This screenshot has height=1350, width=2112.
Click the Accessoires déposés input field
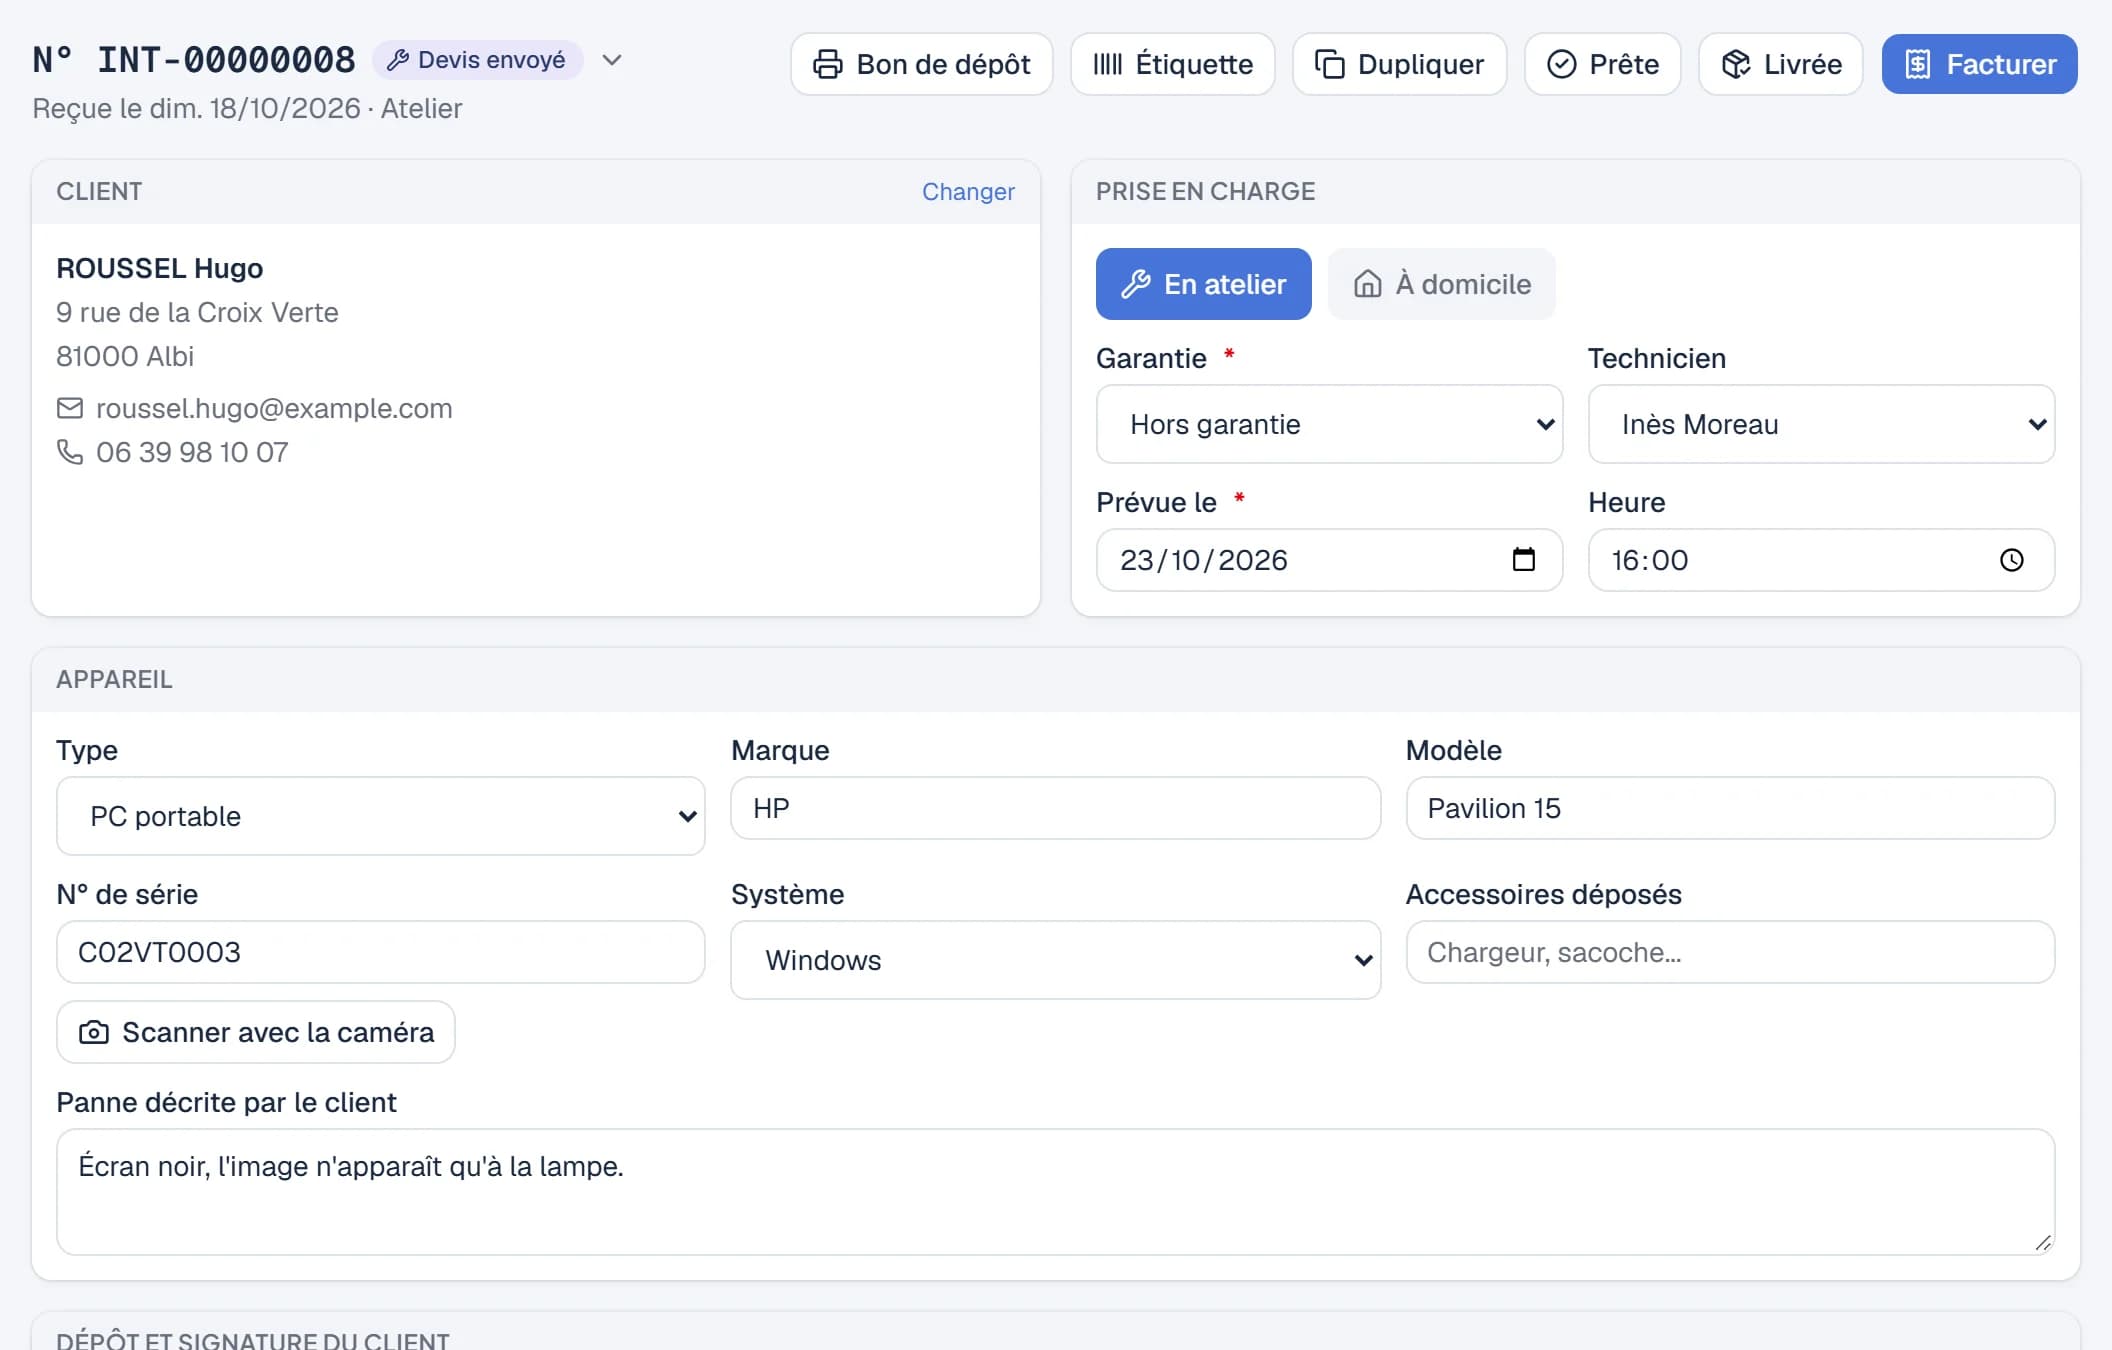1730,952
